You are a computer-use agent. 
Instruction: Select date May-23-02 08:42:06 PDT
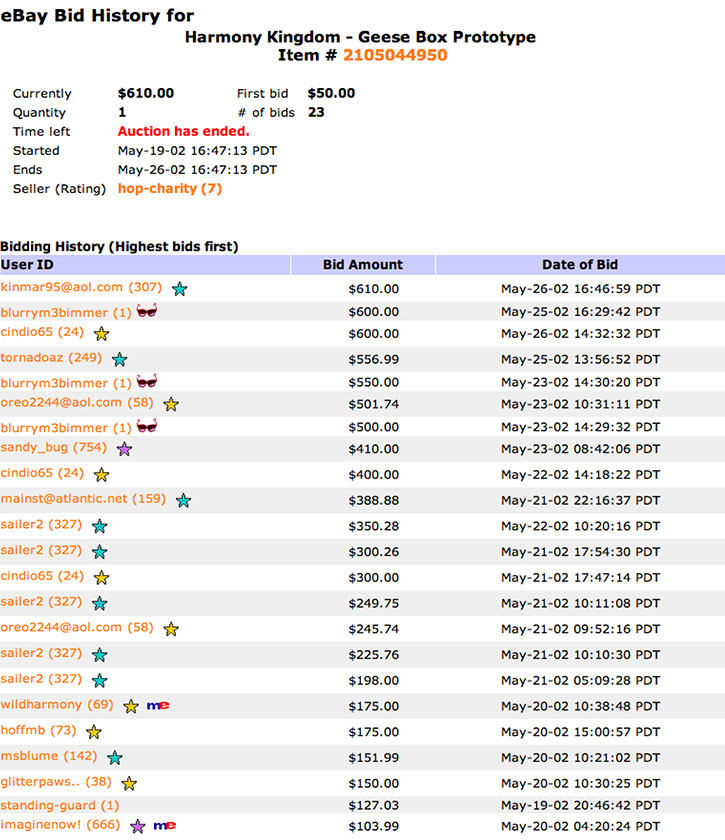point(580,449)
